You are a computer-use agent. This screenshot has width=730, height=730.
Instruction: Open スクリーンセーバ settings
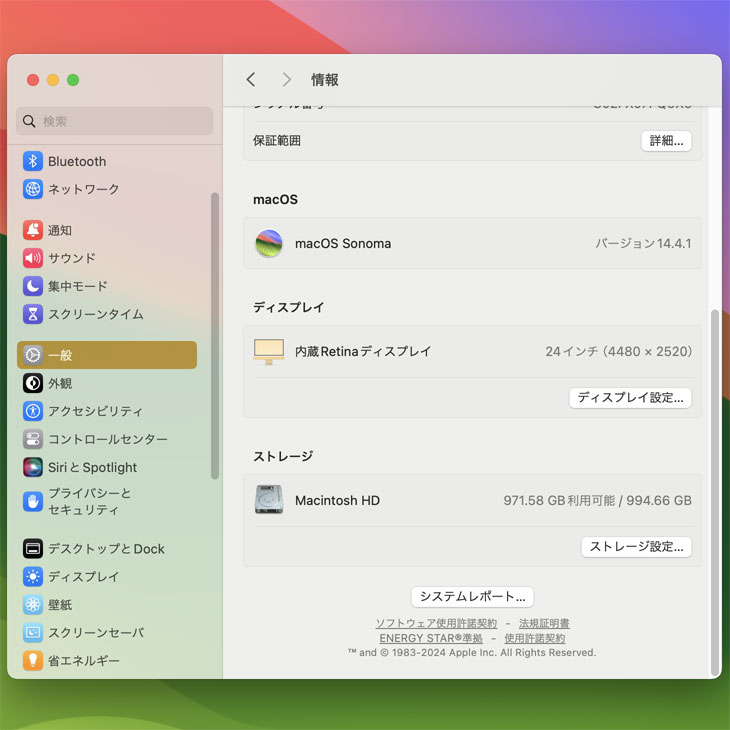(x=107, y=632)
